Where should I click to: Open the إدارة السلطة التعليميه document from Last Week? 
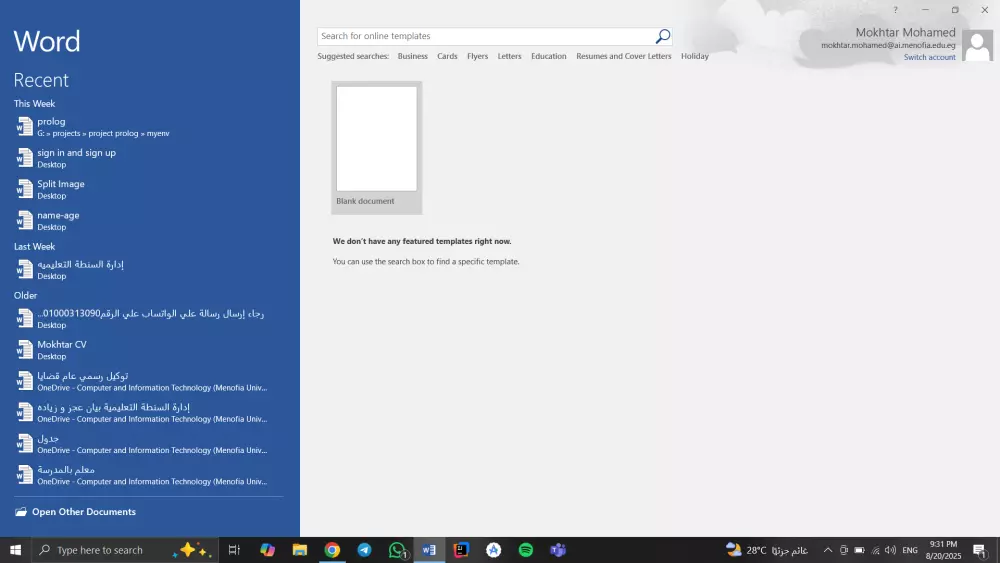click(149, 270)
